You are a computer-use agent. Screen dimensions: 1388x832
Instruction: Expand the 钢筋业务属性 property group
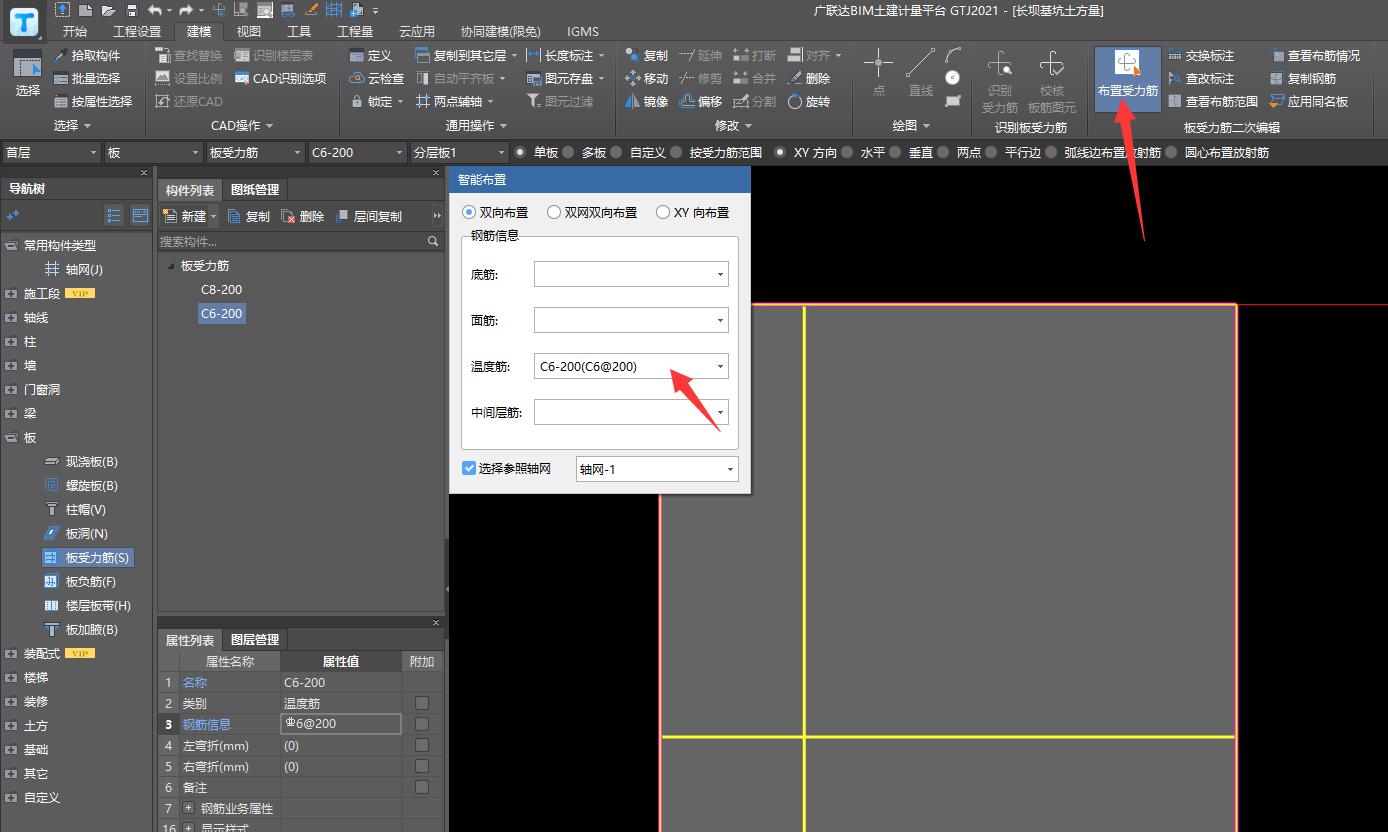[x=189, y=808]
